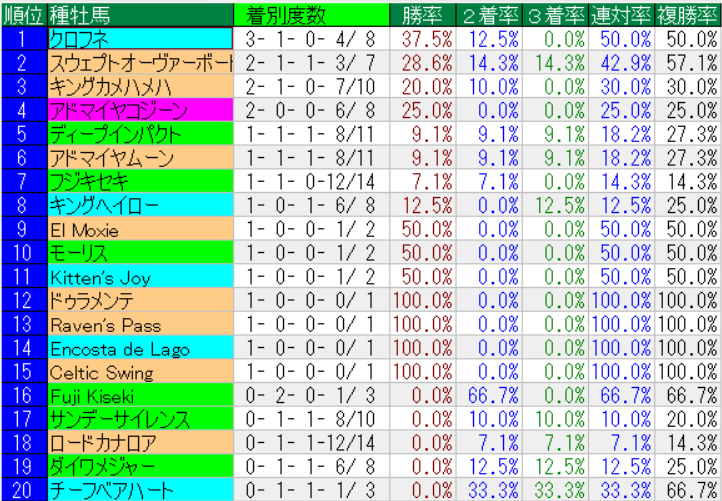
Task: Sort by the 勝率 column header
Action: 423,15
